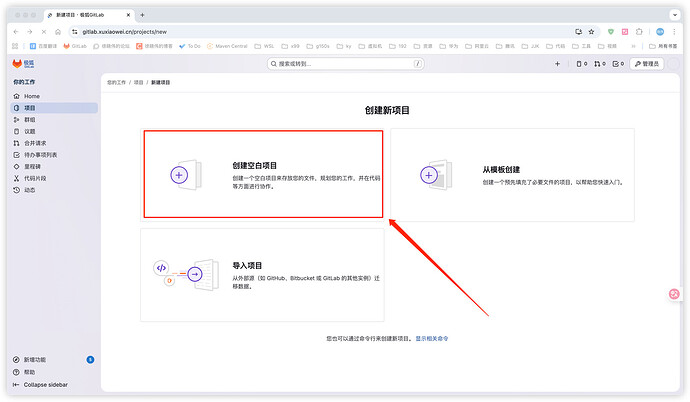Viewport: 690px width, 402px height.
Task: Go to 群组 (Groups) in sidebar
Action: pyautogui.click(x=29, y=119)
